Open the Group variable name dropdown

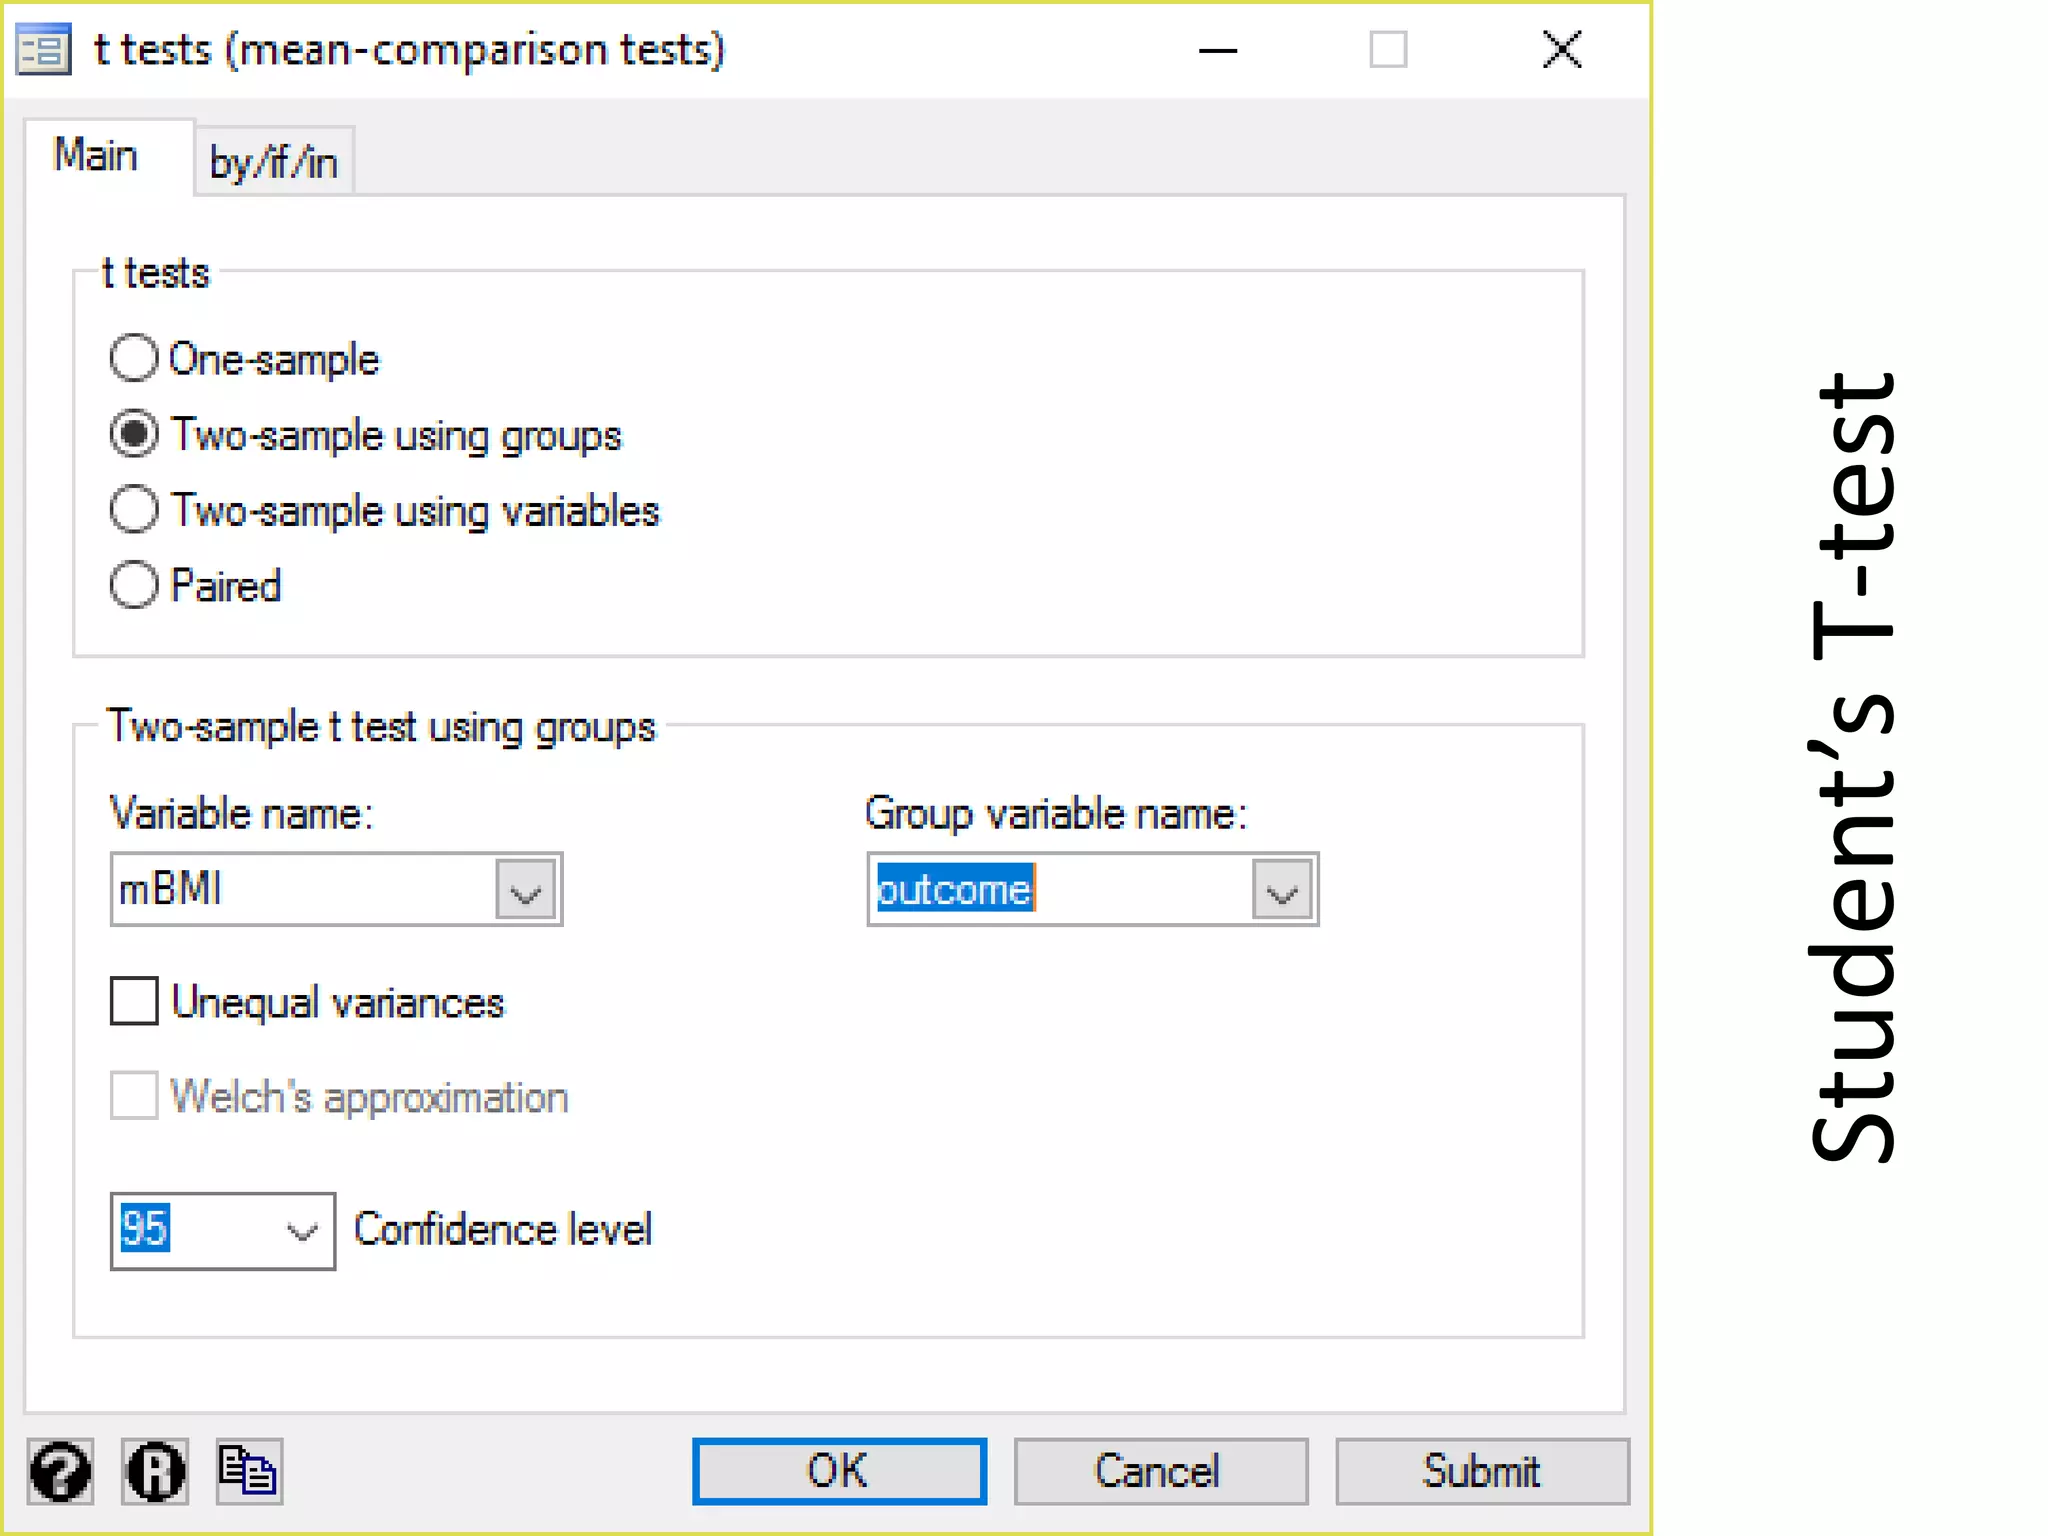pos(1283,890)
